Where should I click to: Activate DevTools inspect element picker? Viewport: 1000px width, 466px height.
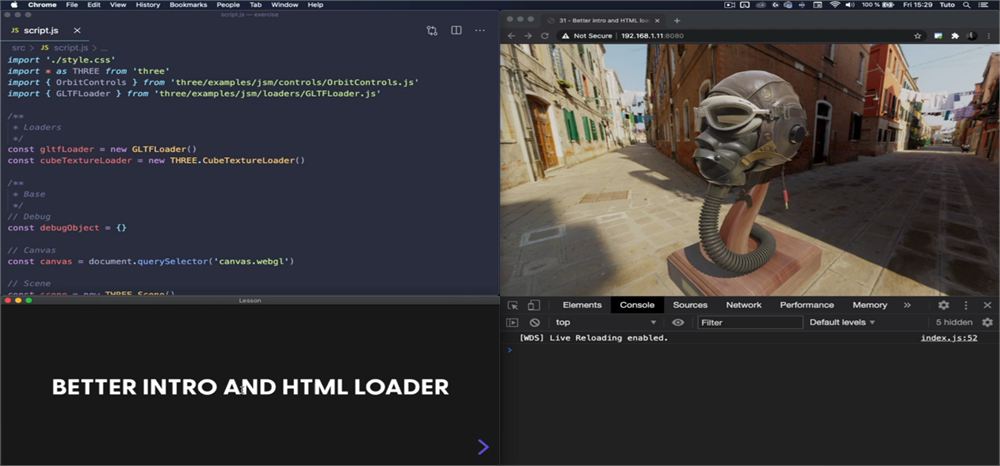coord(513,305)
